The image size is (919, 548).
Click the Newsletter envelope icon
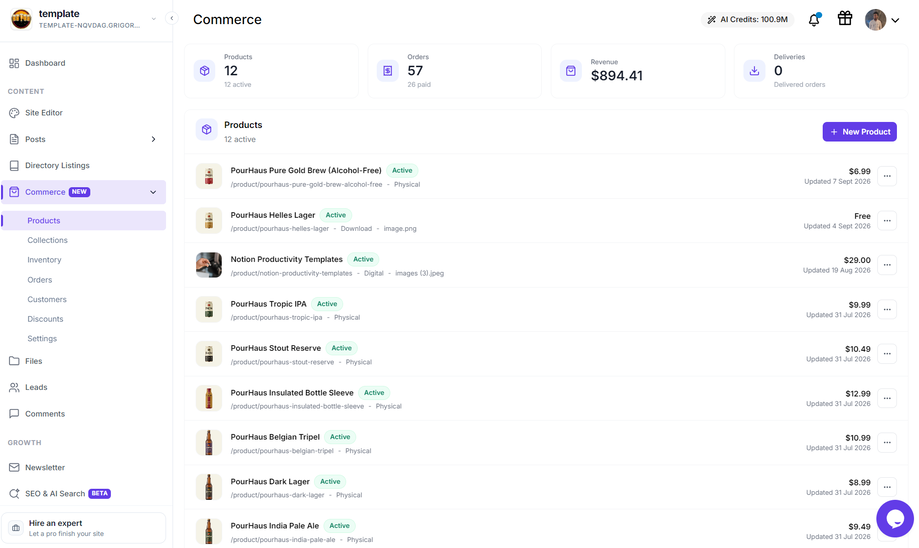(14, 468)
